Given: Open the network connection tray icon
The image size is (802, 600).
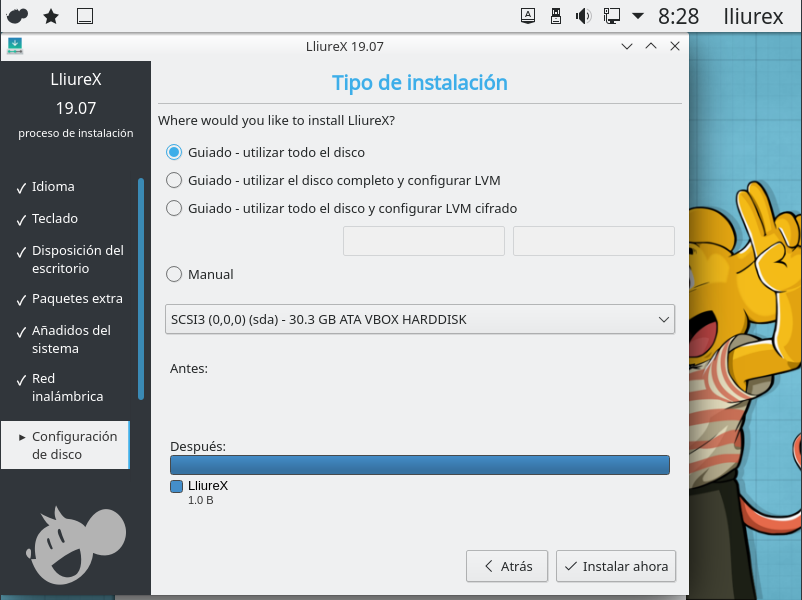Looking at the screenshot, I should coord(611,16).
